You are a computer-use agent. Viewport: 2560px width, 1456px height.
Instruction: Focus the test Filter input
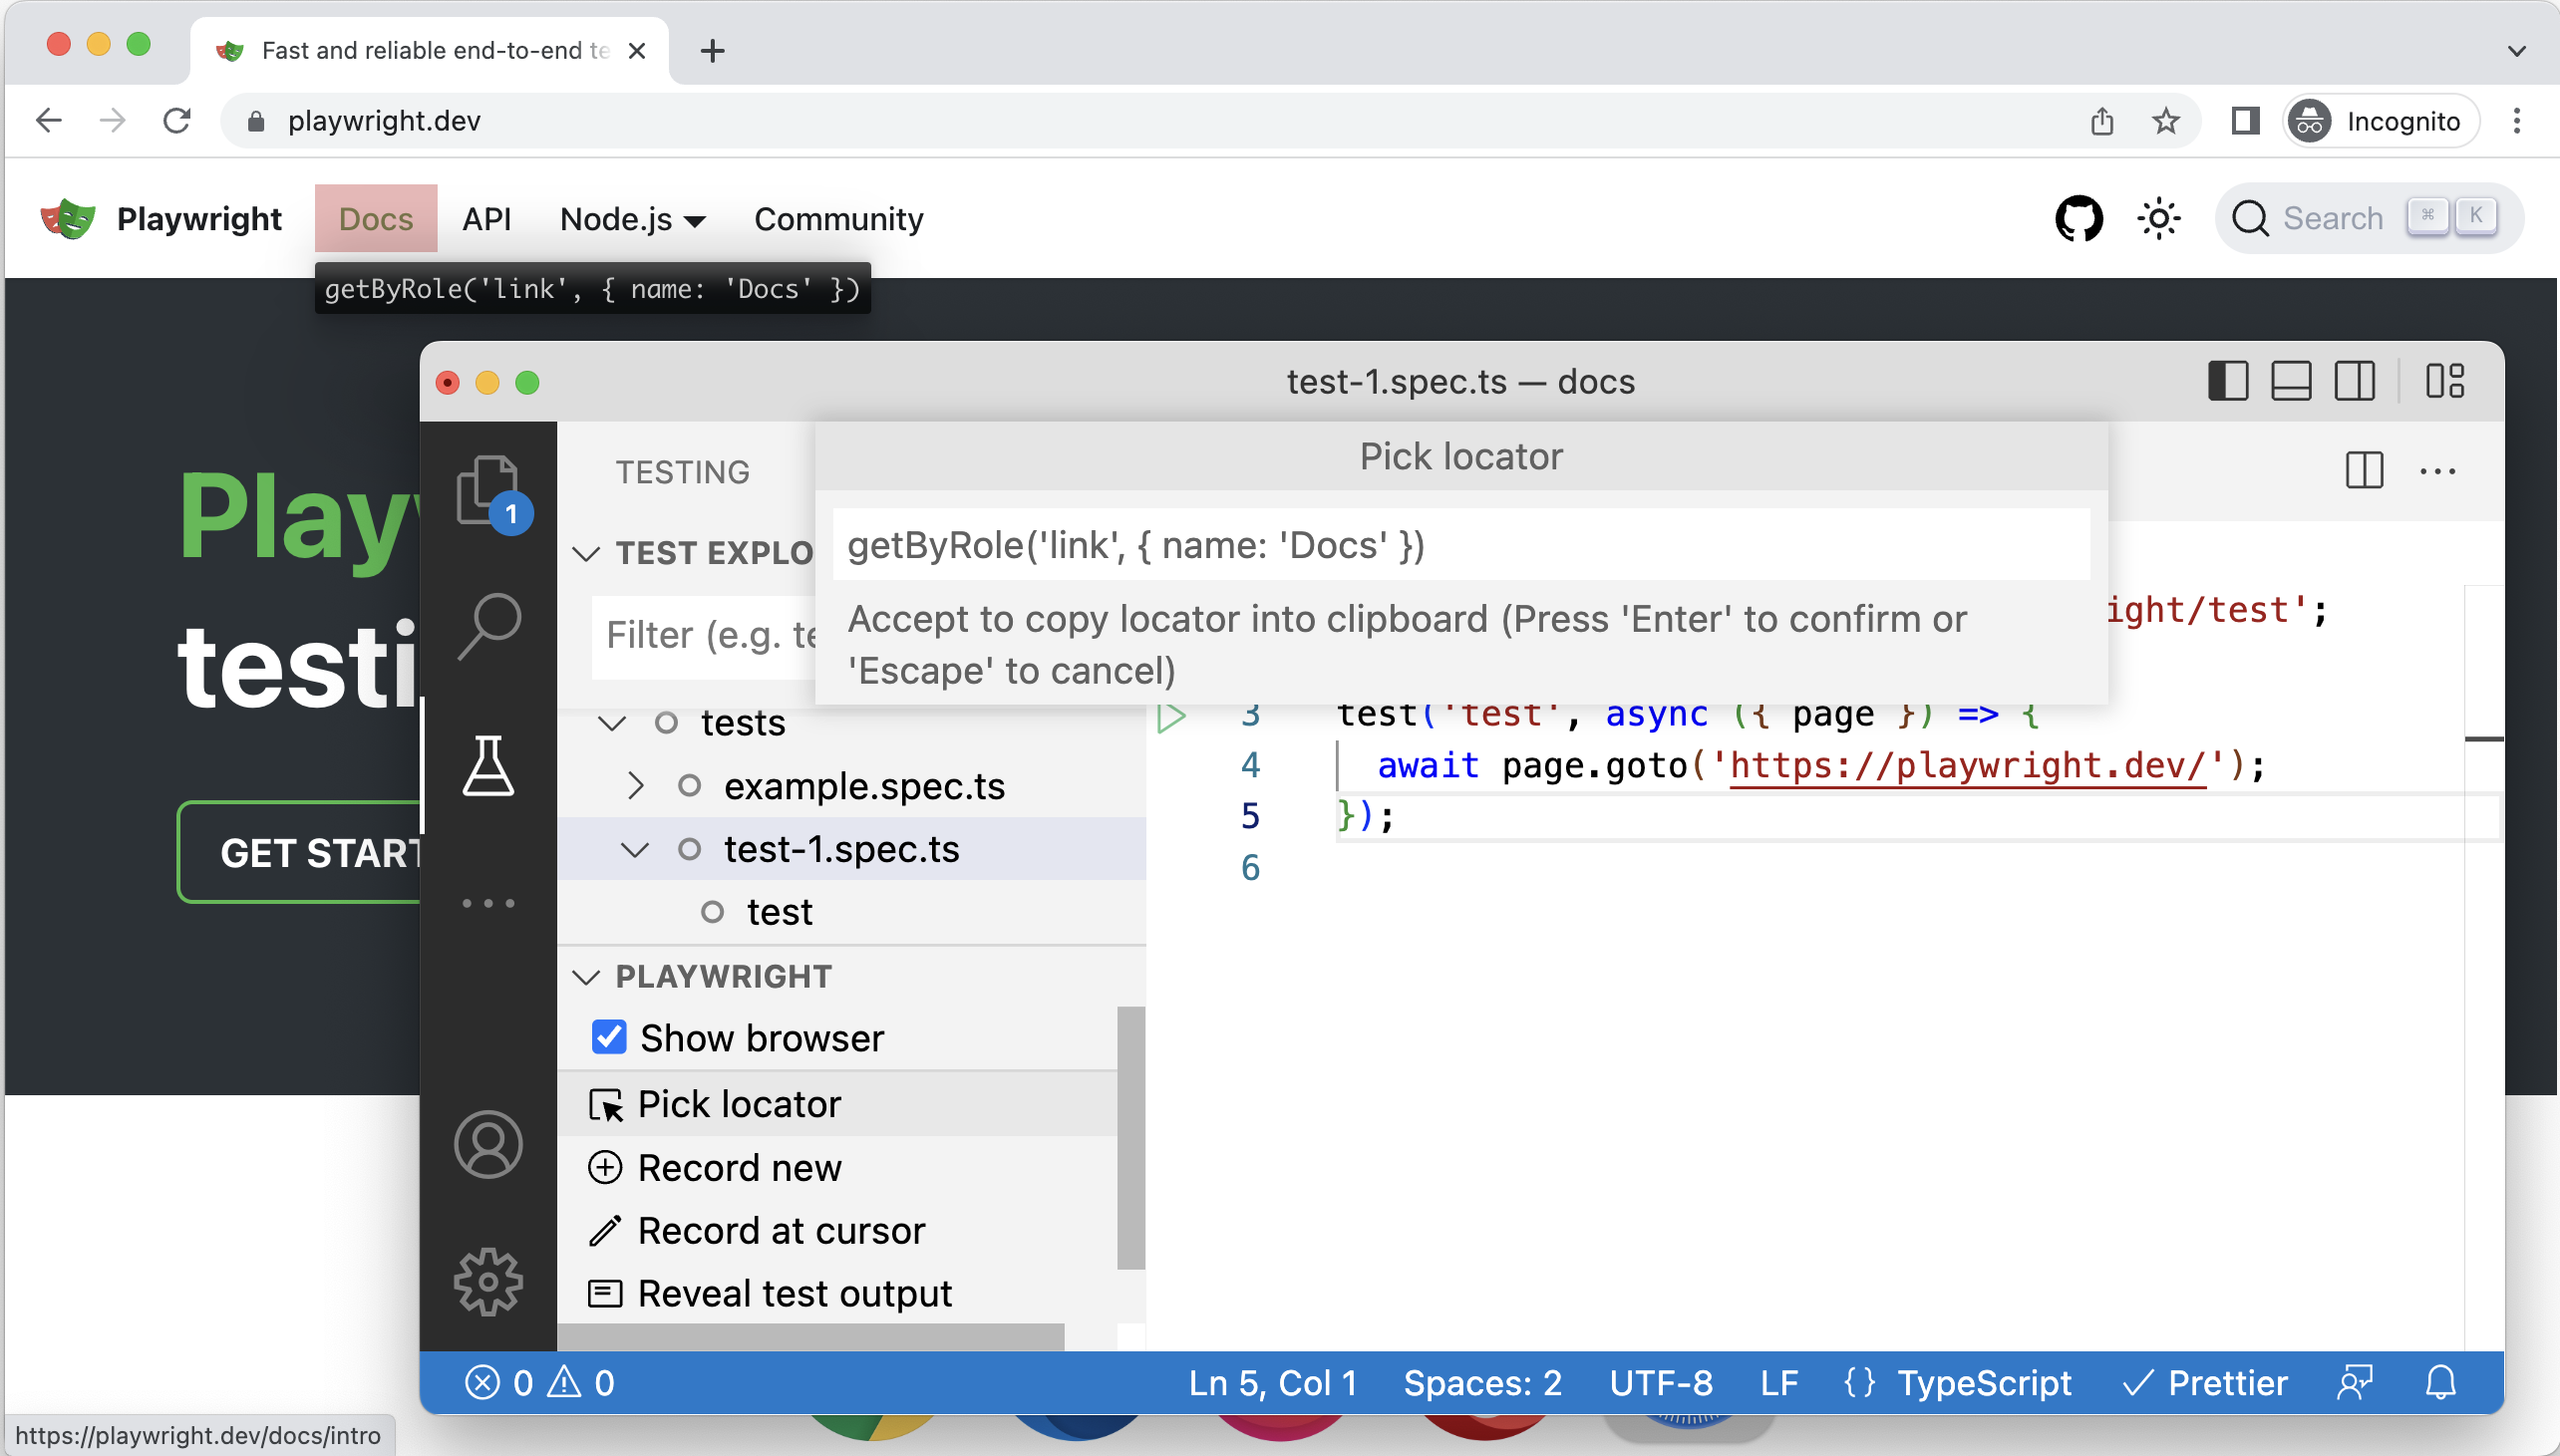click(705, 636)
